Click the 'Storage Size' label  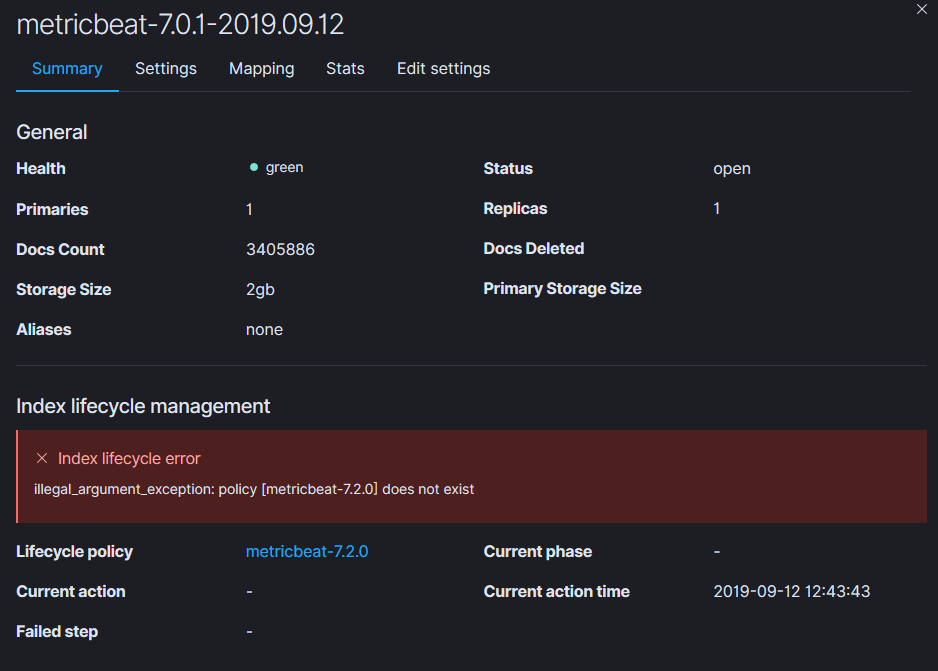(x=63, y=289)
